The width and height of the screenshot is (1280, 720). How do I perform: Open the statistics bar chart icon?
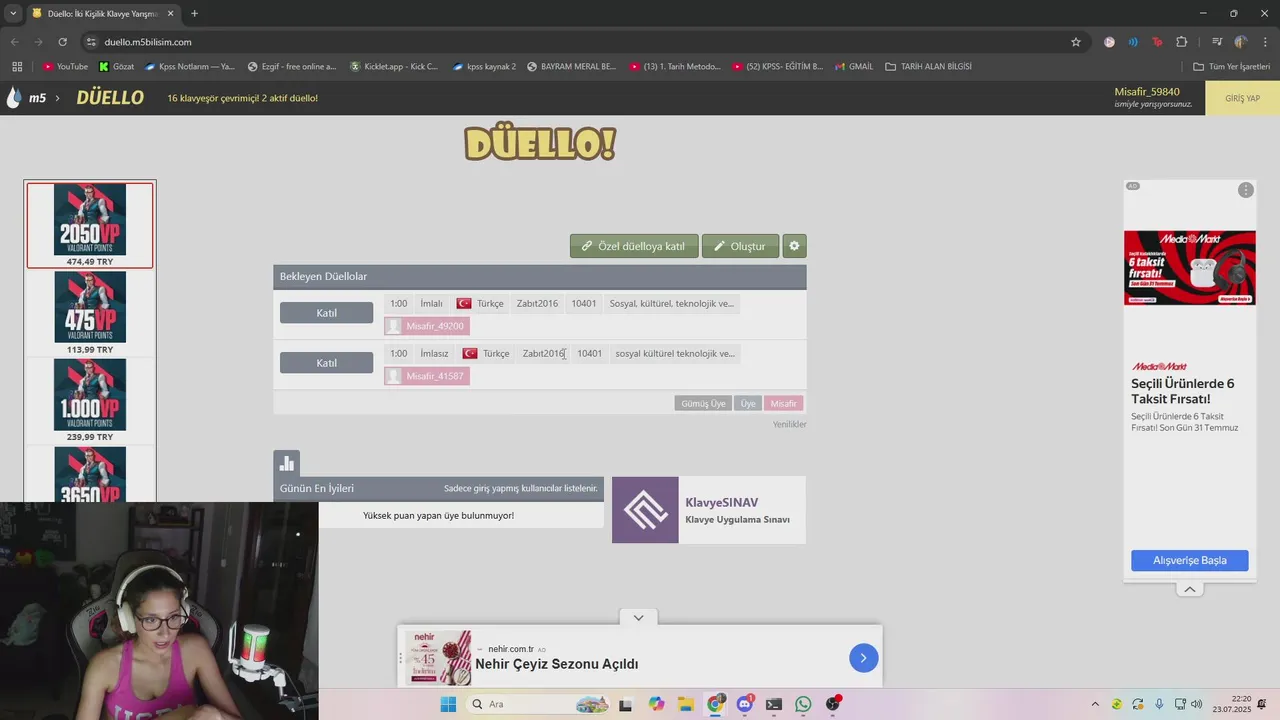pyautogui.click(x=287, y=463)
